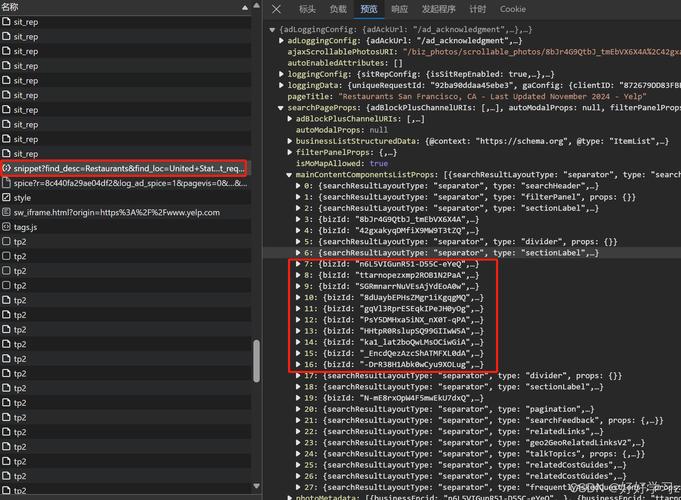This screenshot has width=681, height=500.
Task: Expand item 11 bizId gqVl3RprESEqkIPeJH0yOg
Action: (298, 308)
